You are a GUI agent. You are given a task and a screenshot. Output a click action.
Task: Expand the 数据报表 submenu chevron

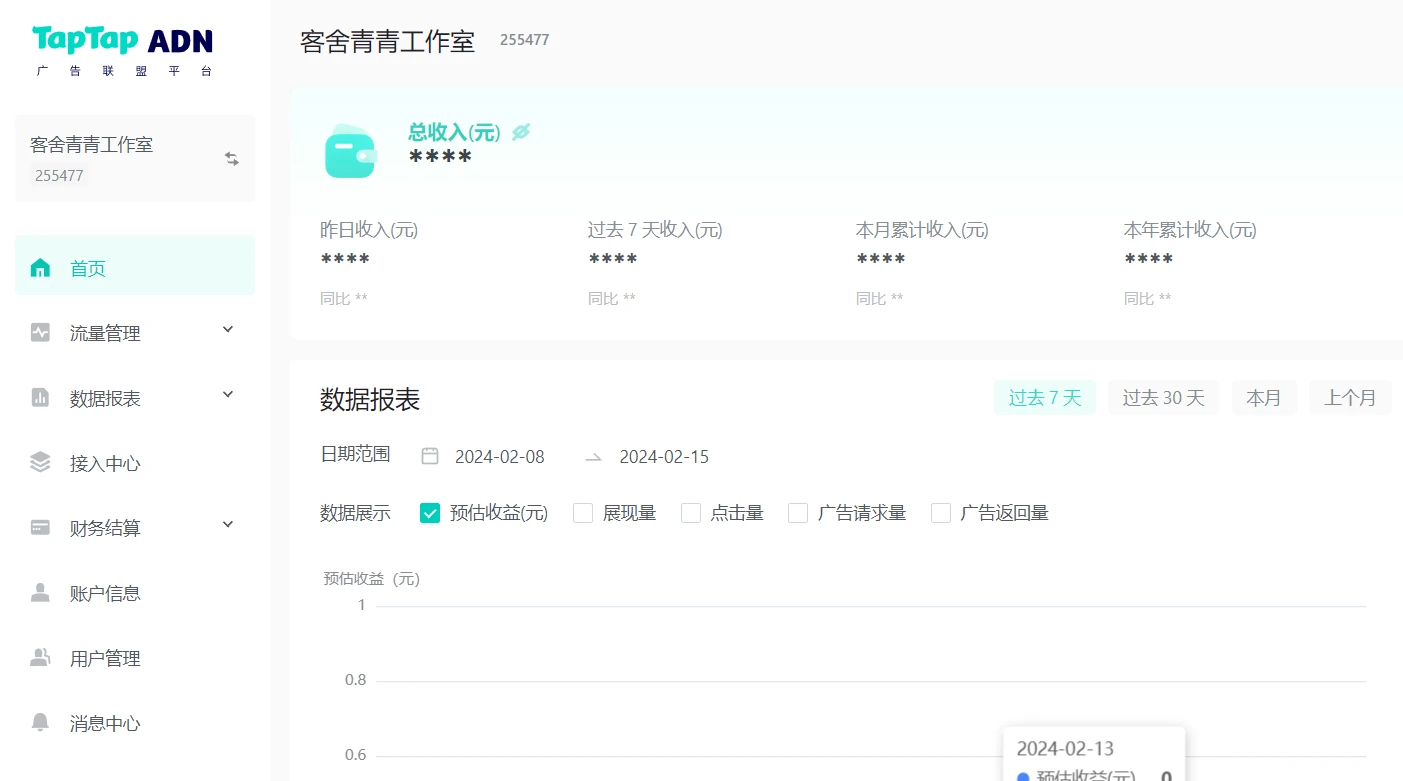tap(227, 394)
